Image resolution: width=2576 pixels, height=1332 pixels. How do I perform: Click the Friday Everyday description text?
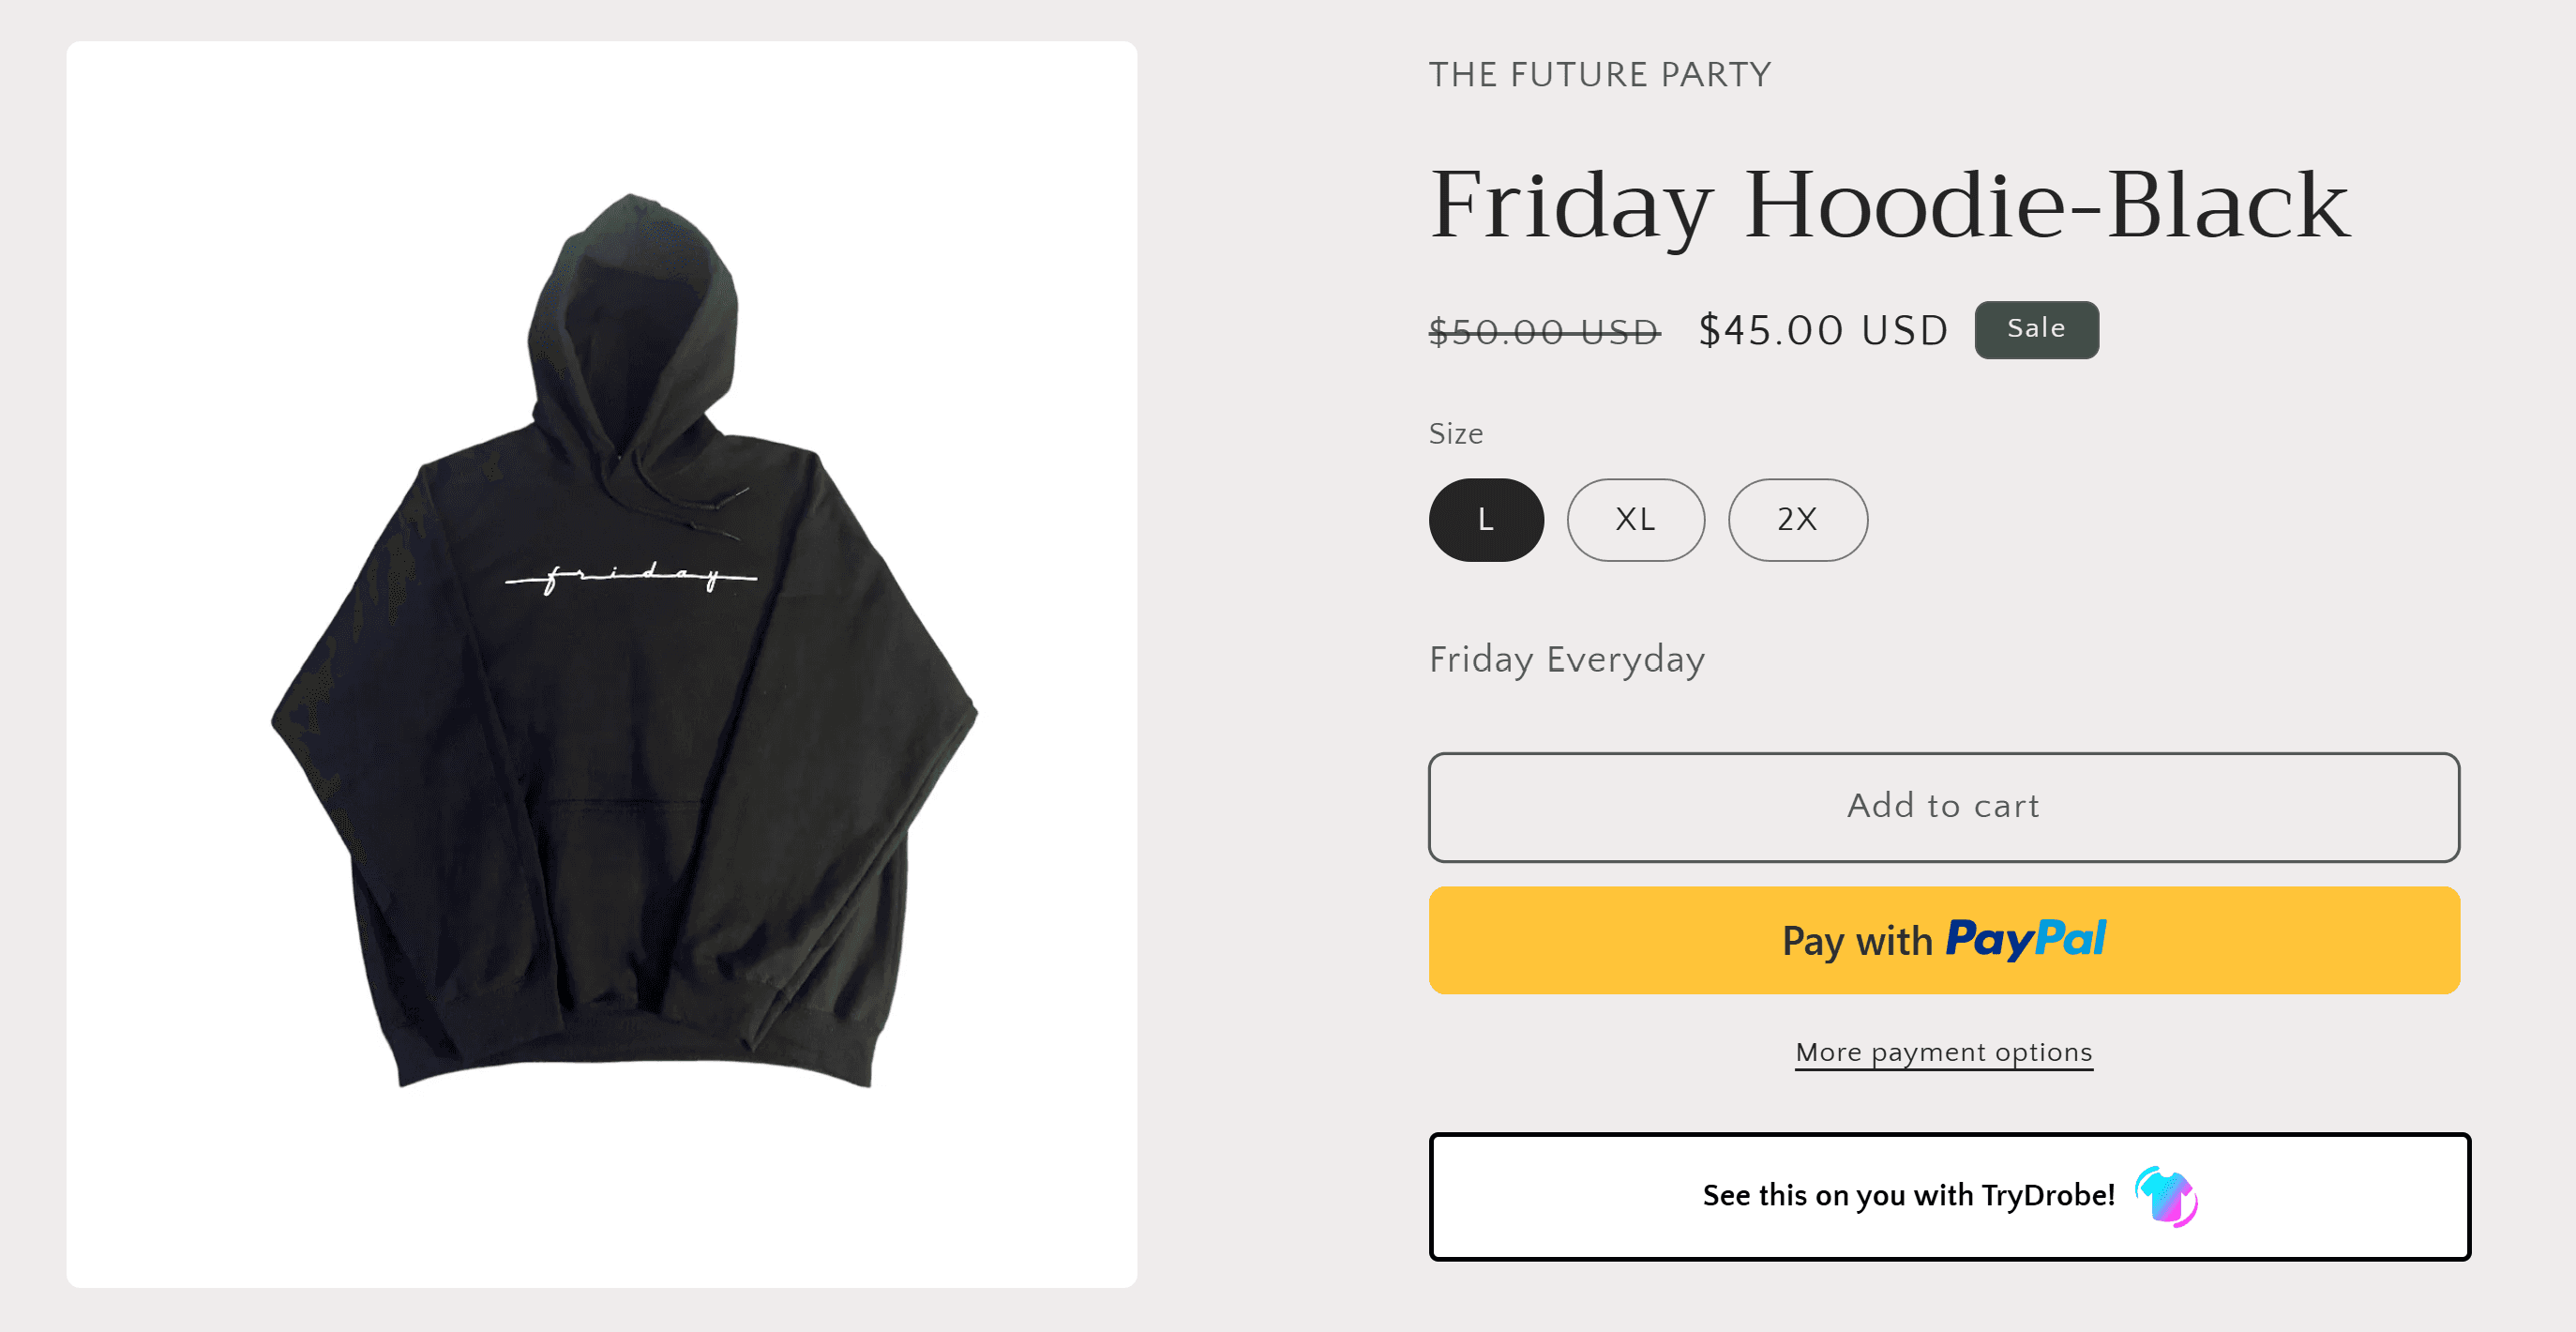coord(1565,659)
